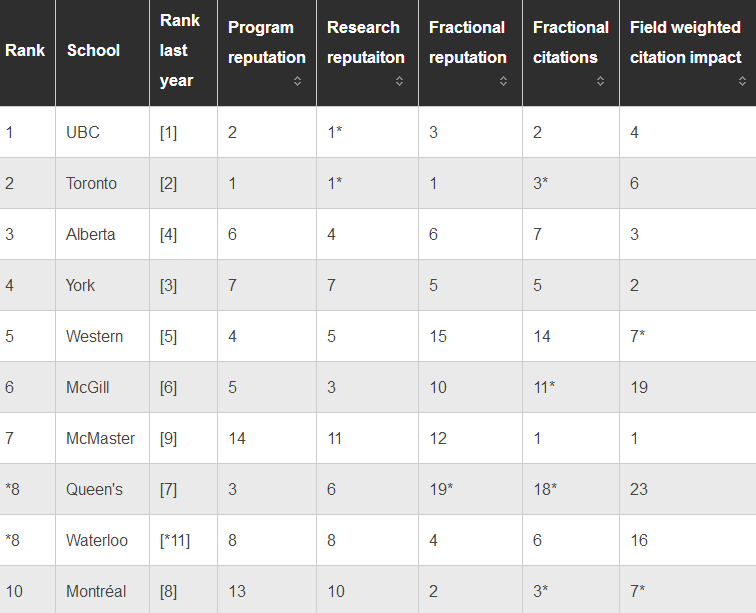Screen dimensions: 756x613
Task: Select the Montréal school cell
Action: (96, 591)
